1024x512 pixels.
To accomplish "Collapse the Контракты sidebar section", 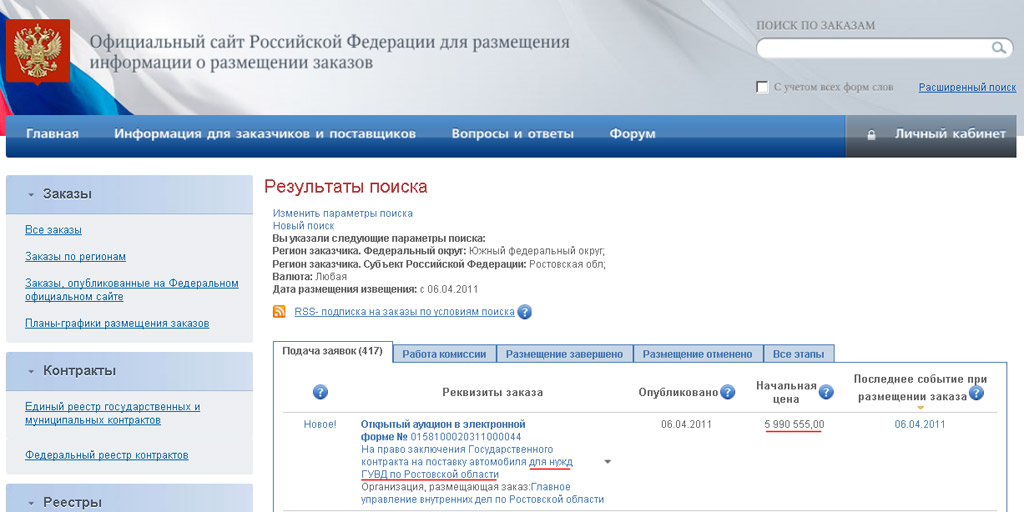I will click(31, 371).
